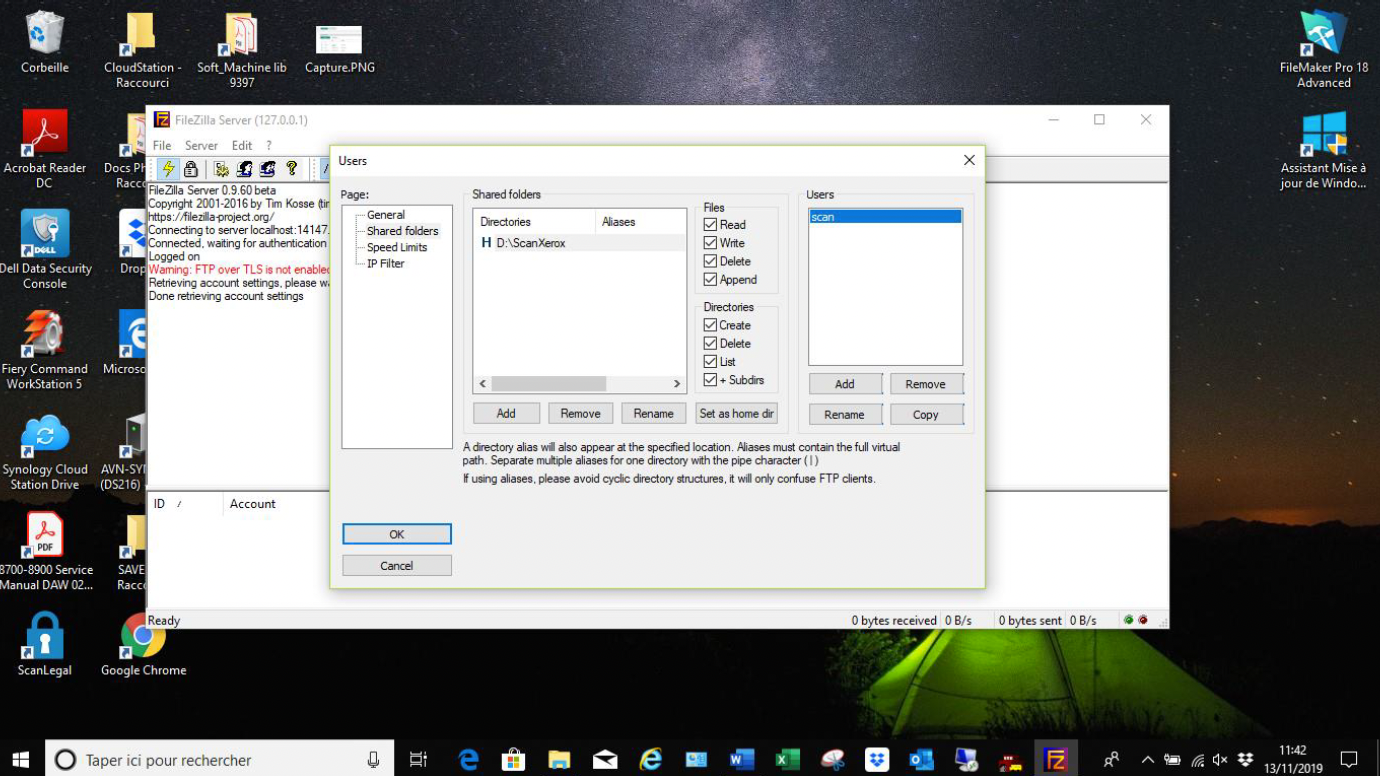Toggle Files Delete permission checkbox

710,261
